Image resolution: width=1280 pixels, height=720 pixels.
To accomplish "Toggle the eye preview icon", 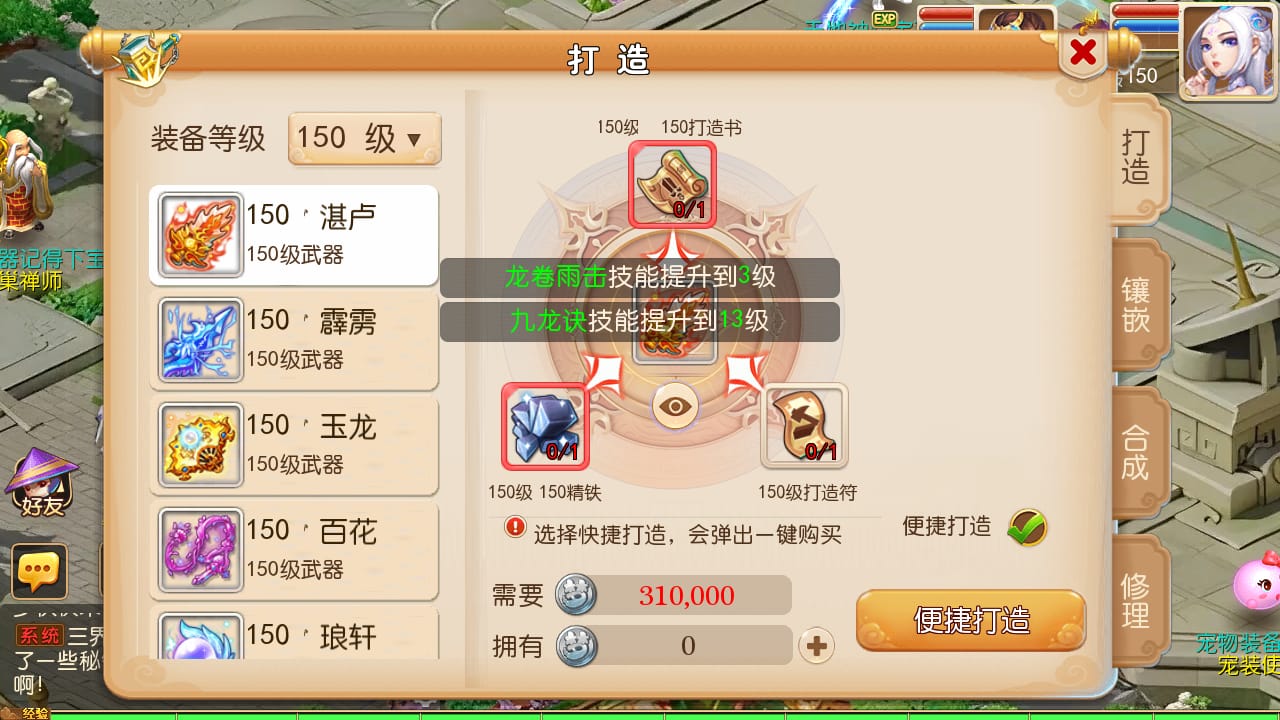I will pyautogui.click(x=676, y=406).
